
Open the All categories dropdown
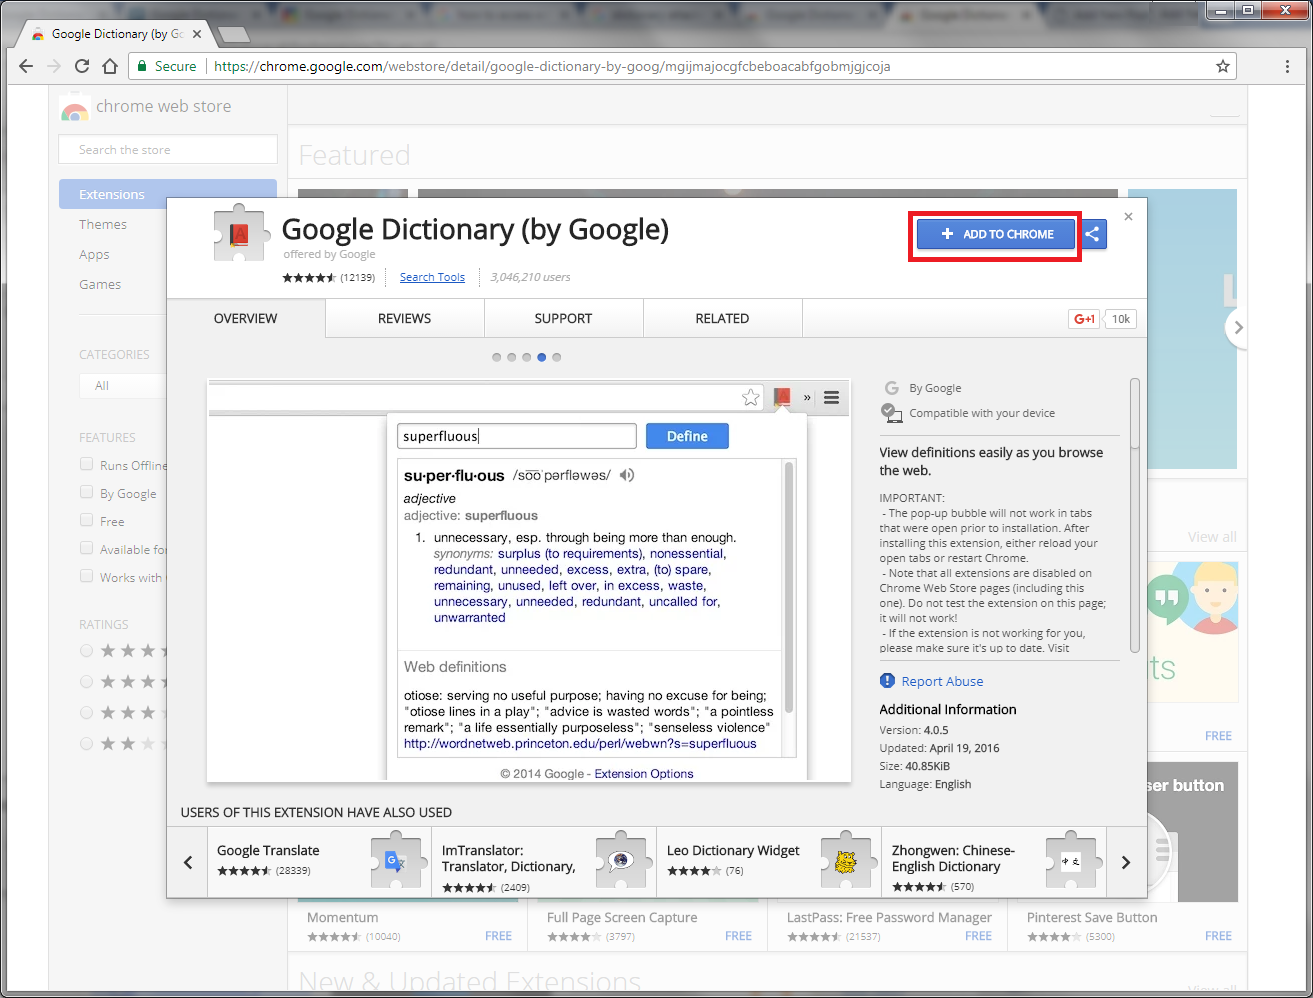pos(123,386)
